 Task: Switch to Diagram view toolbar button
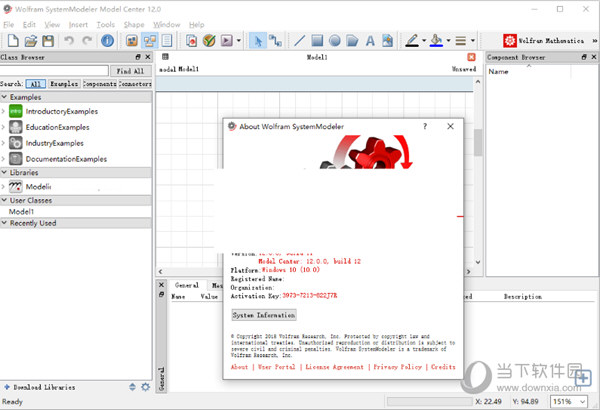(x=150, y=40)
